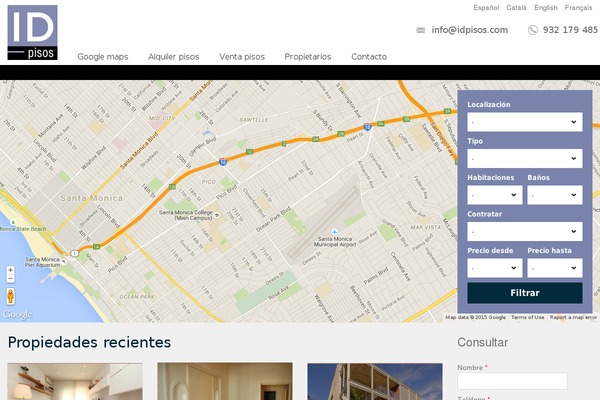Viewport: 600px width, 400px height.
Task: Click the phone handset icon
Action: (x=533, y=30)
